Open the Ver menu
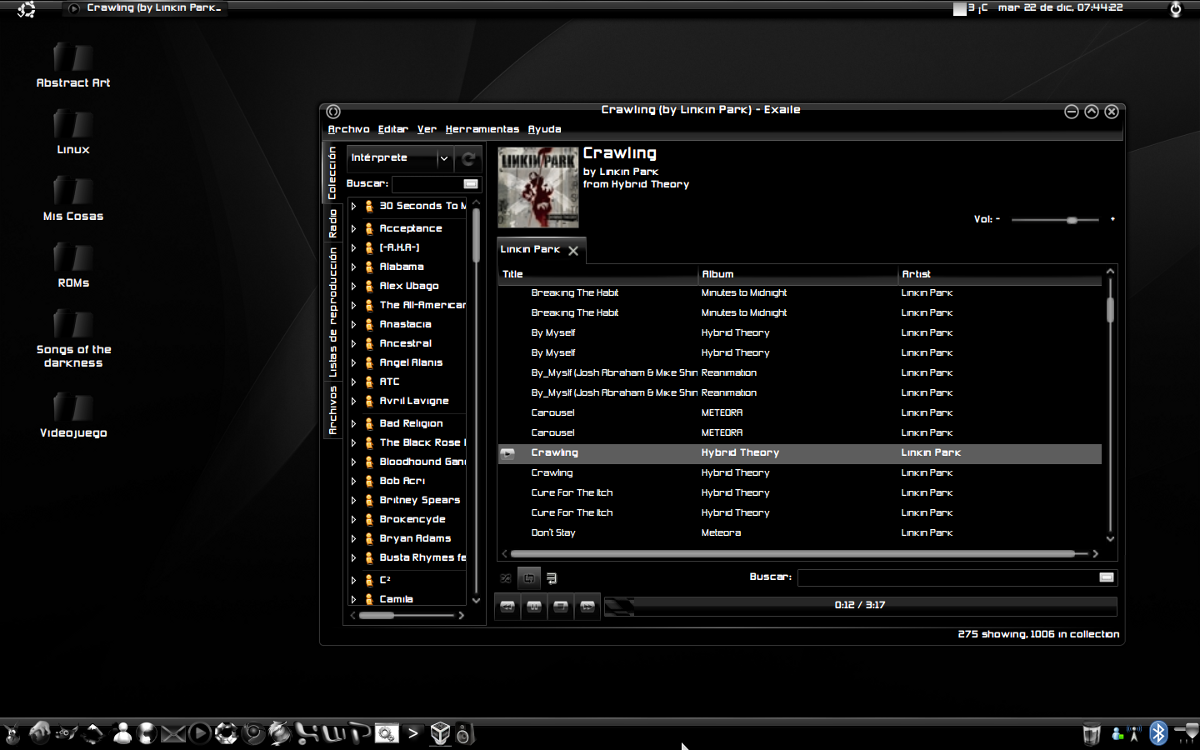This screenshot has height=750, width=1200. [x=427, y=129]
